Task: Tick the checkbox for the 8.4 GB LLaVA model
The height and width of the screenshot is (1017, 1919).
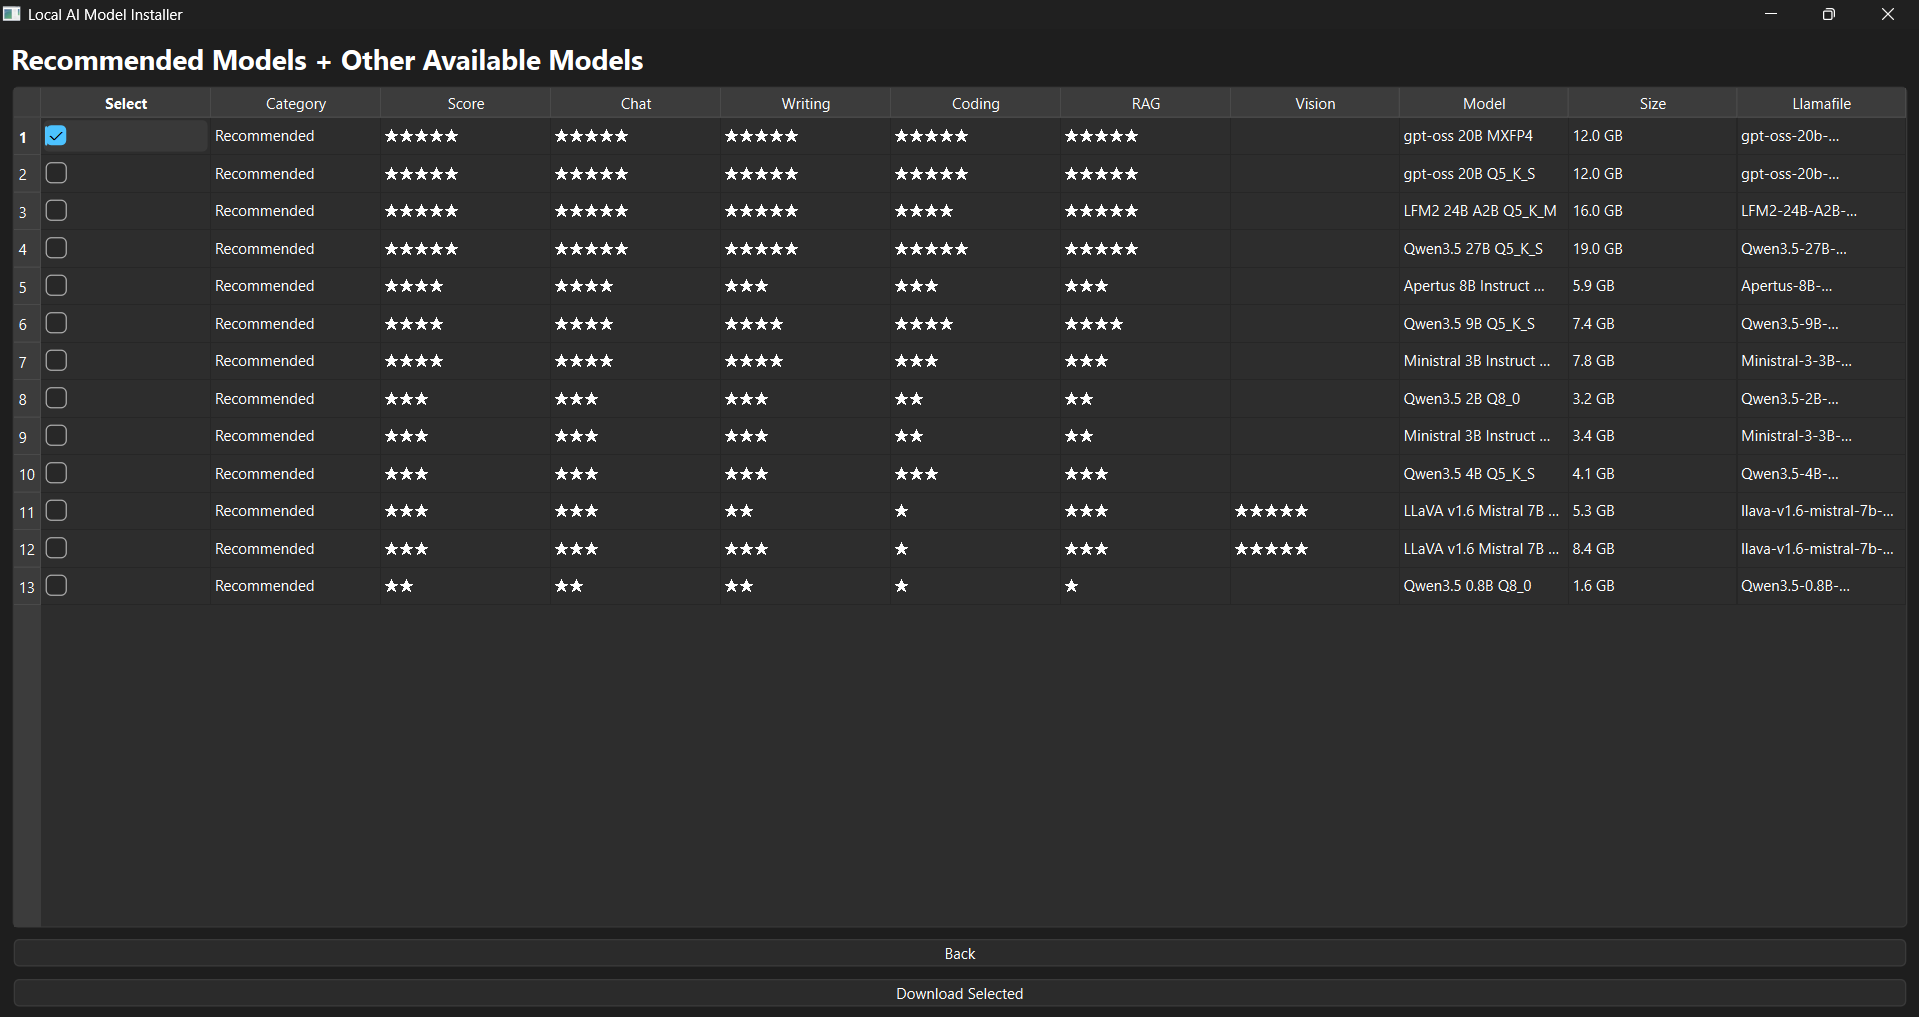Action: pos(56,549)
